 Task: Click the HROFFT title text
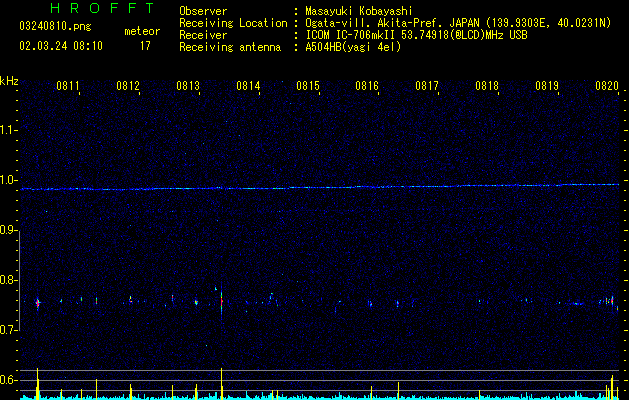pos(103,8)
